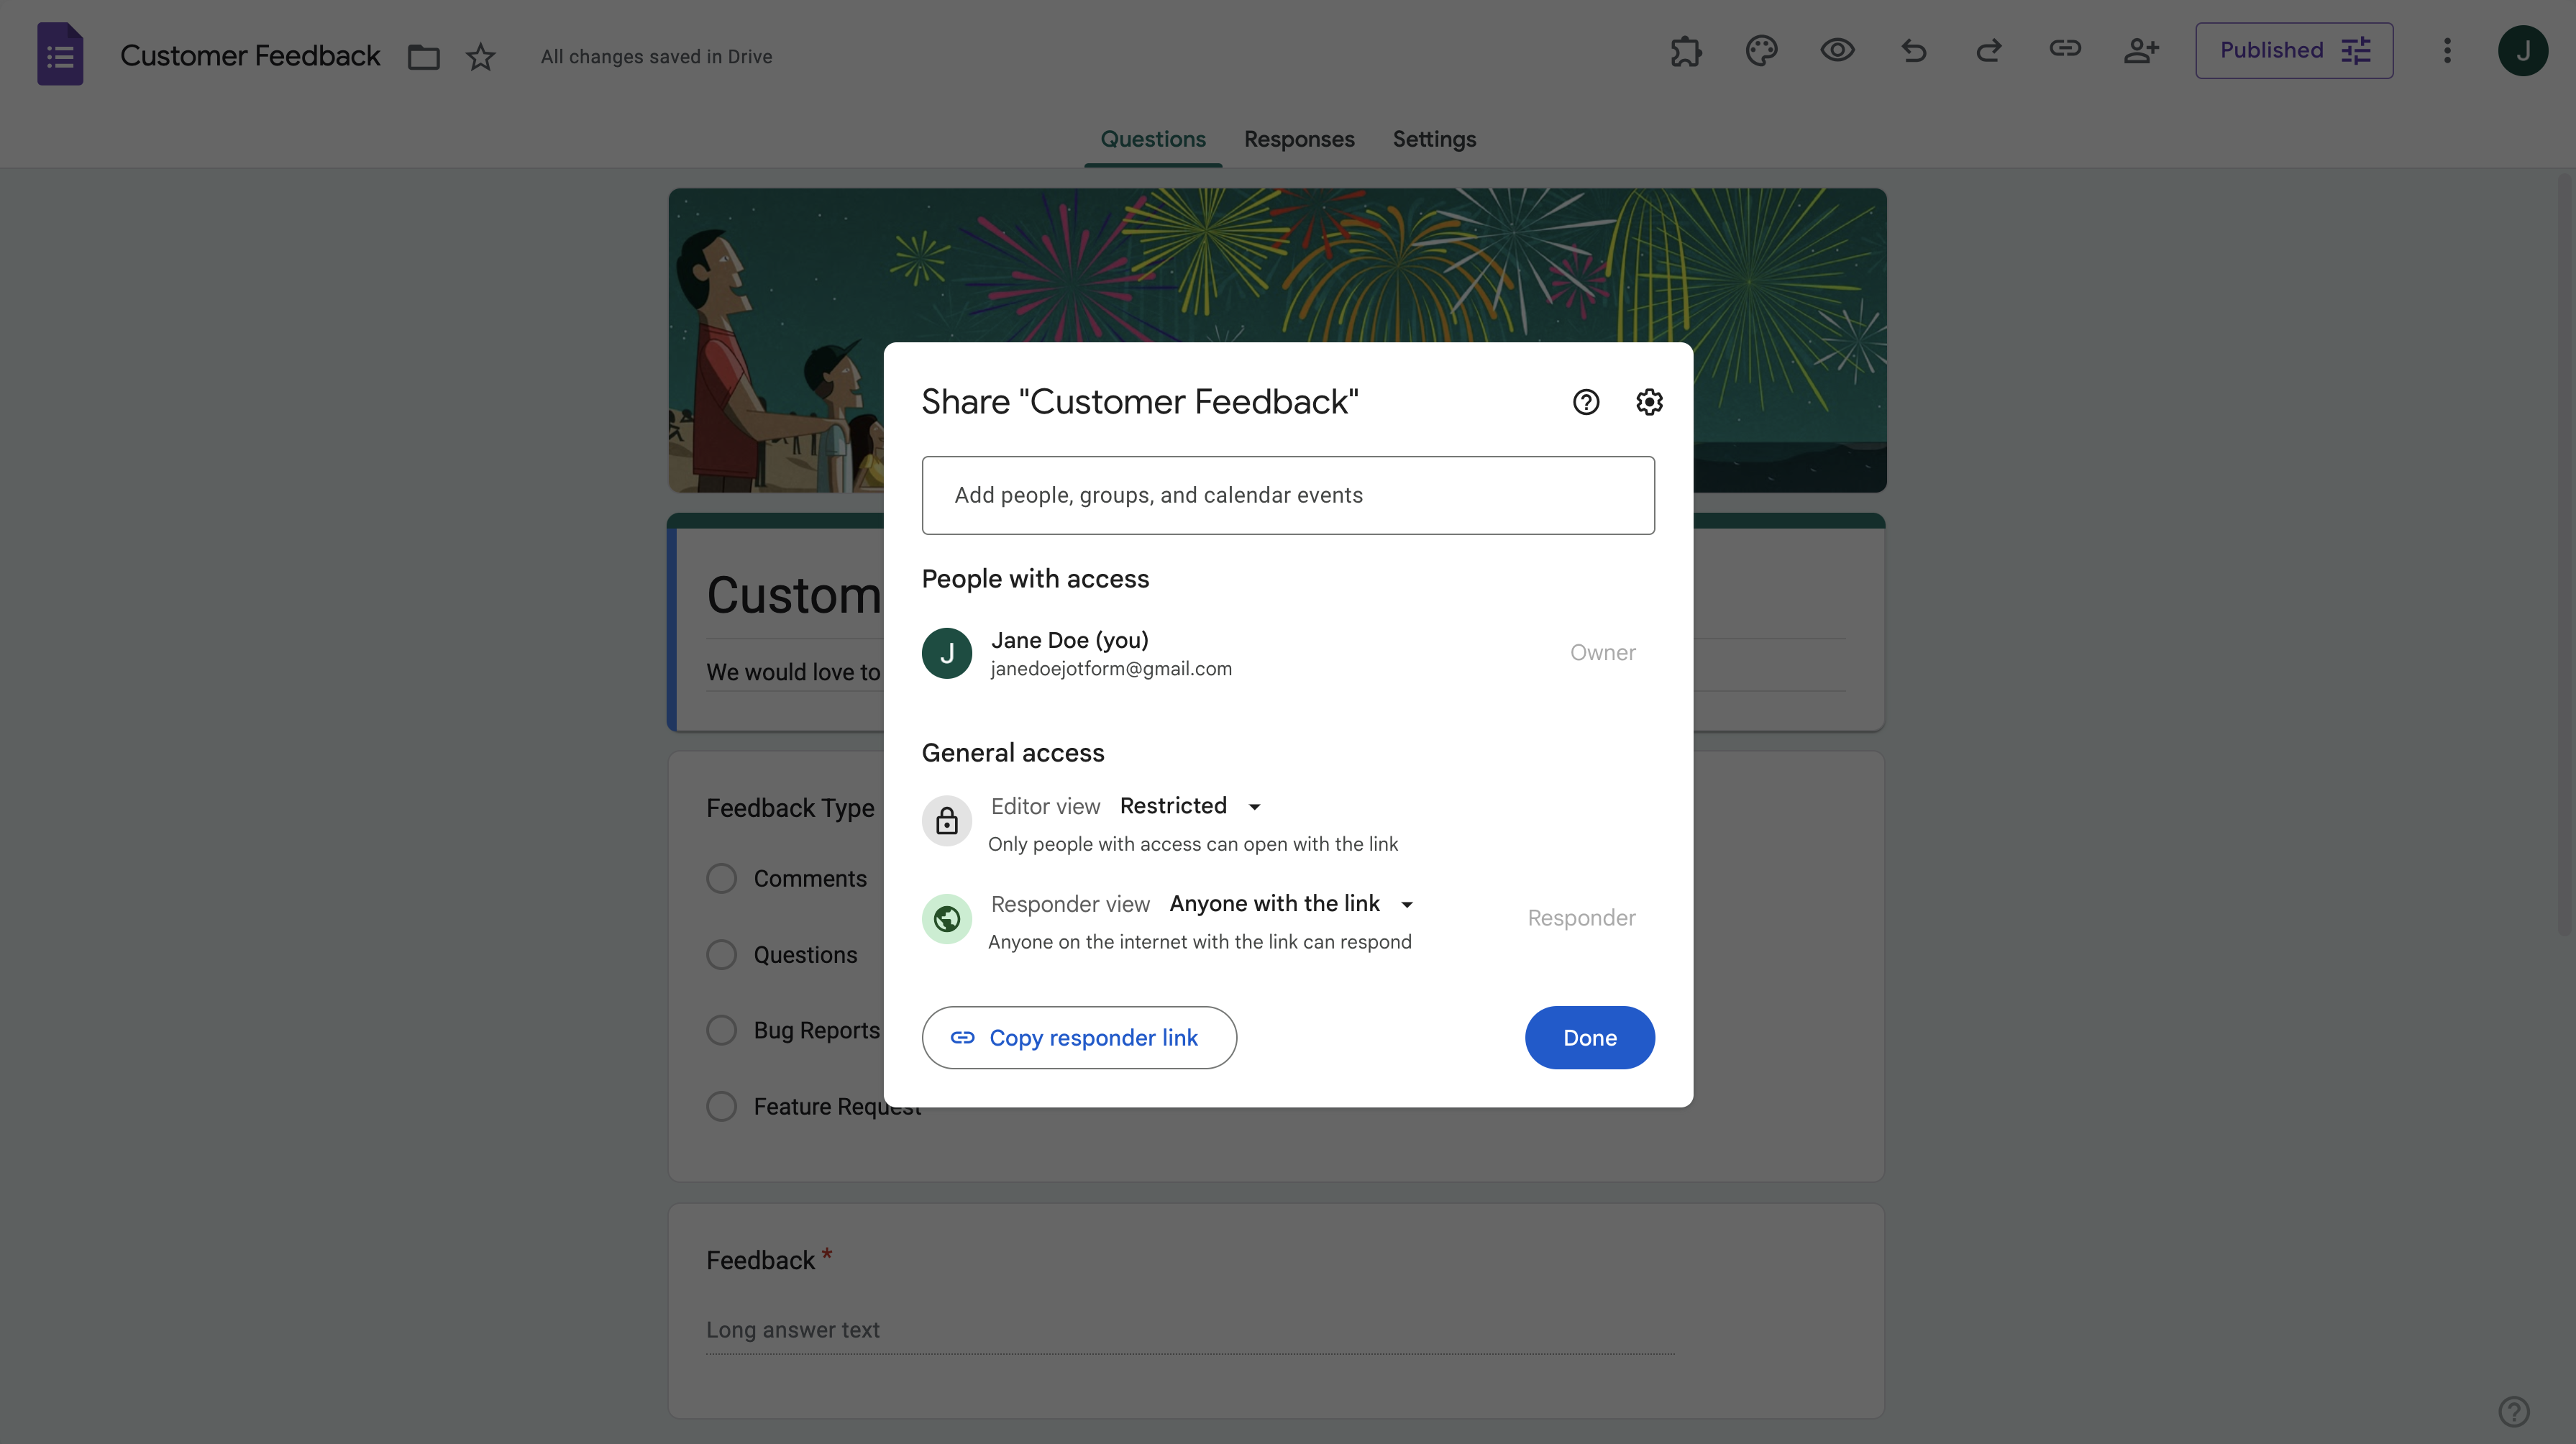Open share dialog settings gear
The image size is (2576, 1444).
point(1649,402)
